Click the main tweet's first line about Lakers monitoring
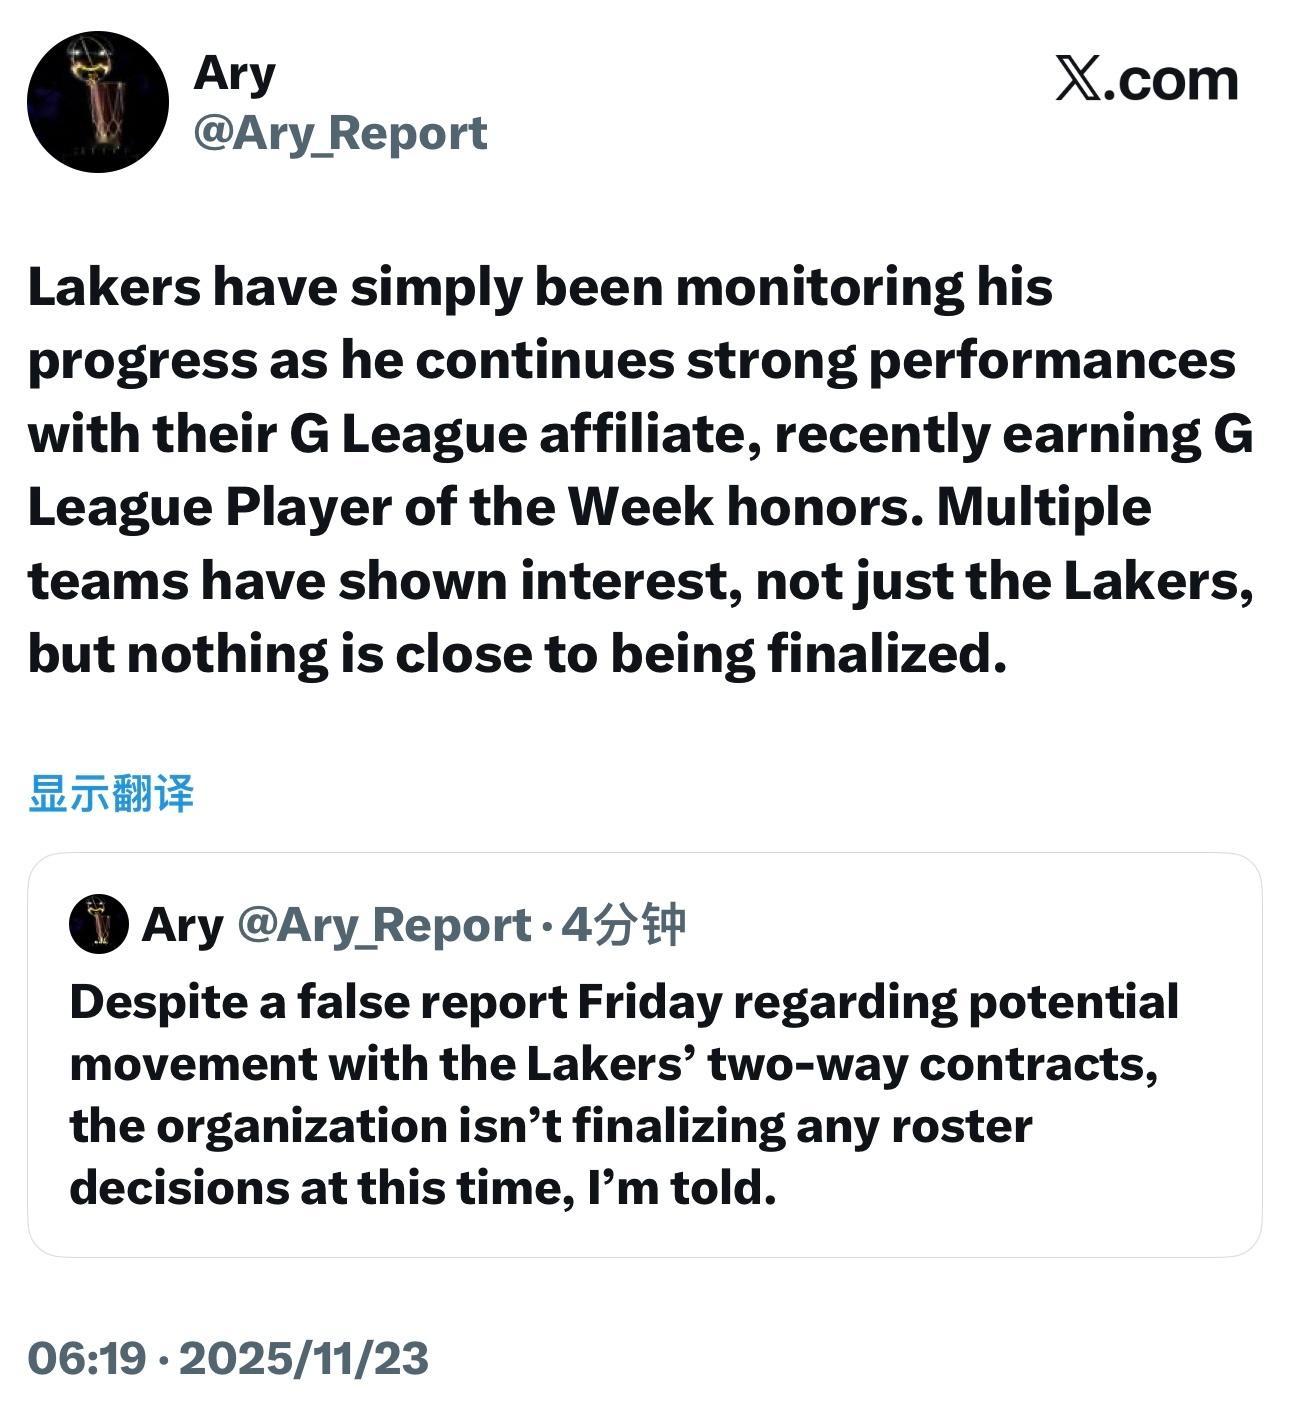 [540, 287]
